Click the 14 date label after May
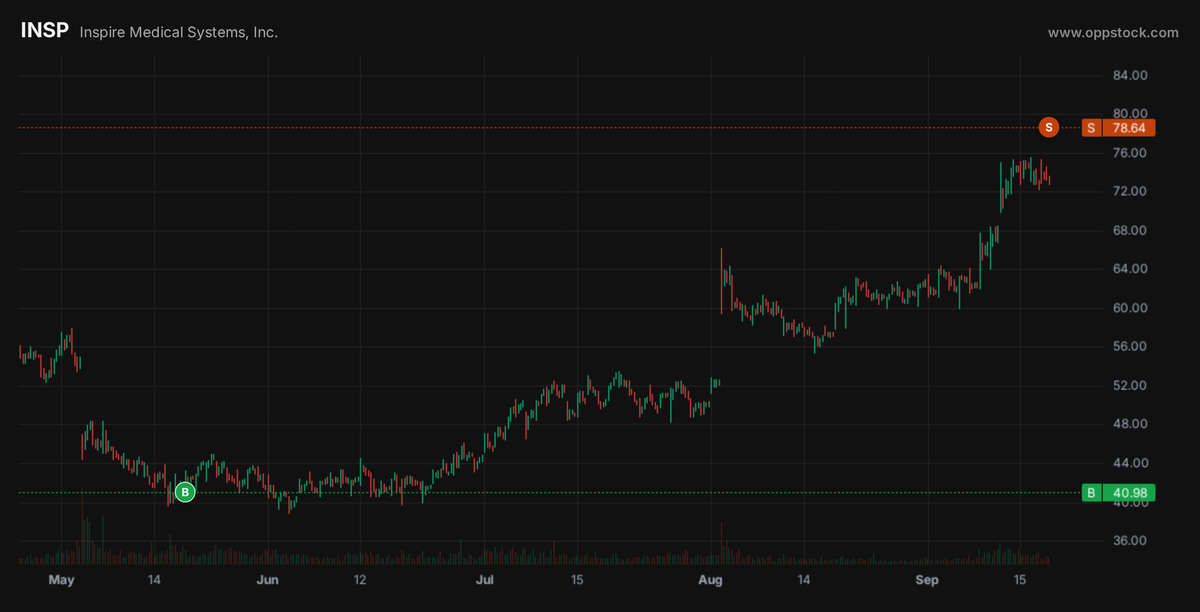 [154, 580]
